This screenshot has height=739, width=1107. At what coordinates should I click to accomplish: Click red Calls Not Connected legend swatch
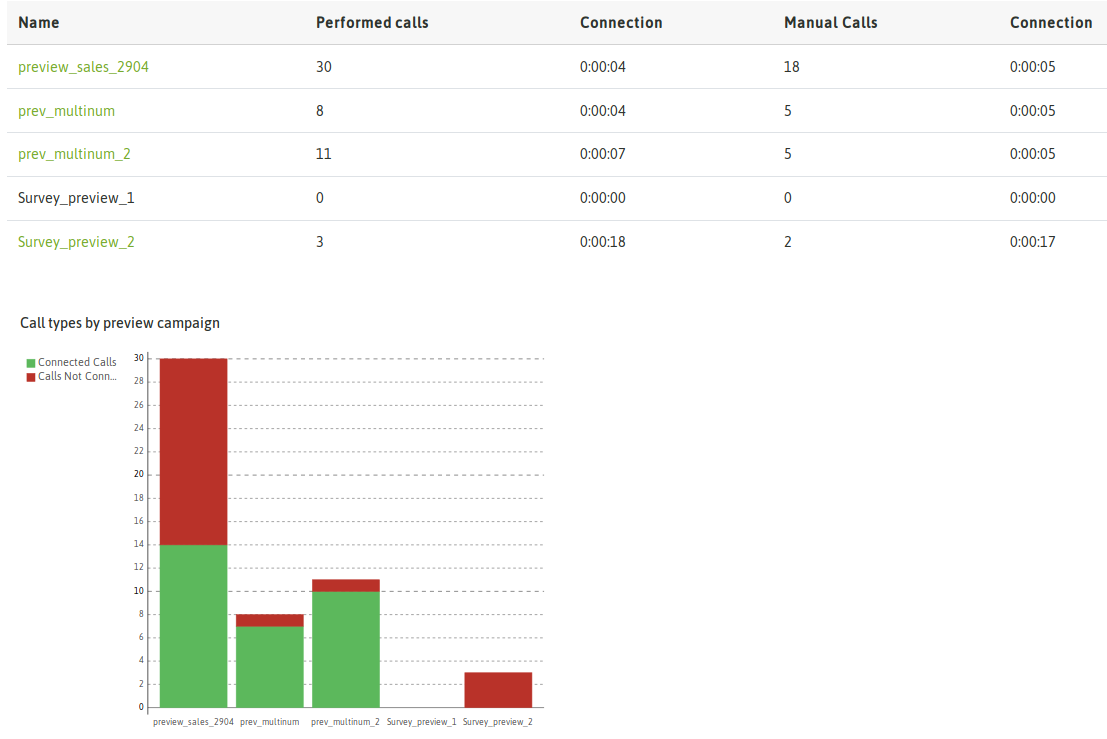pyautogui.click(x=31, y=377)
